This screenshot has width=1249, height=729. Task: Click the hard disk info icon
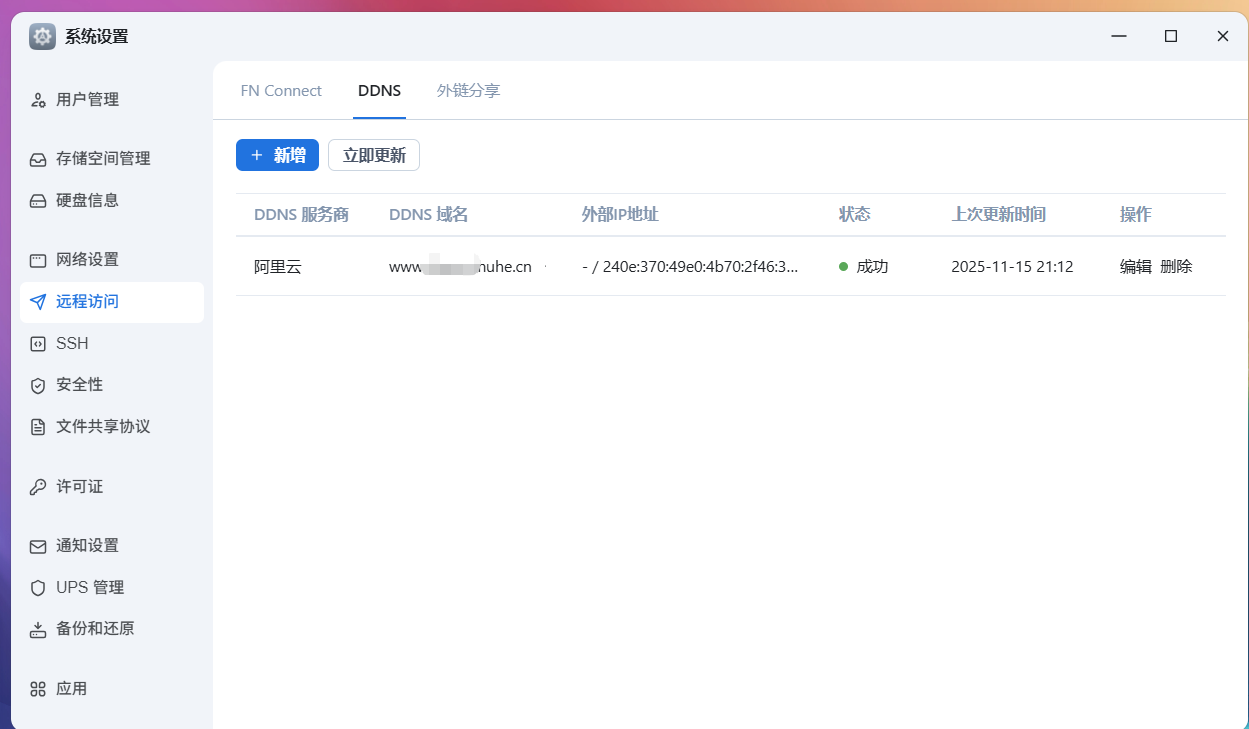click(38, 201)
